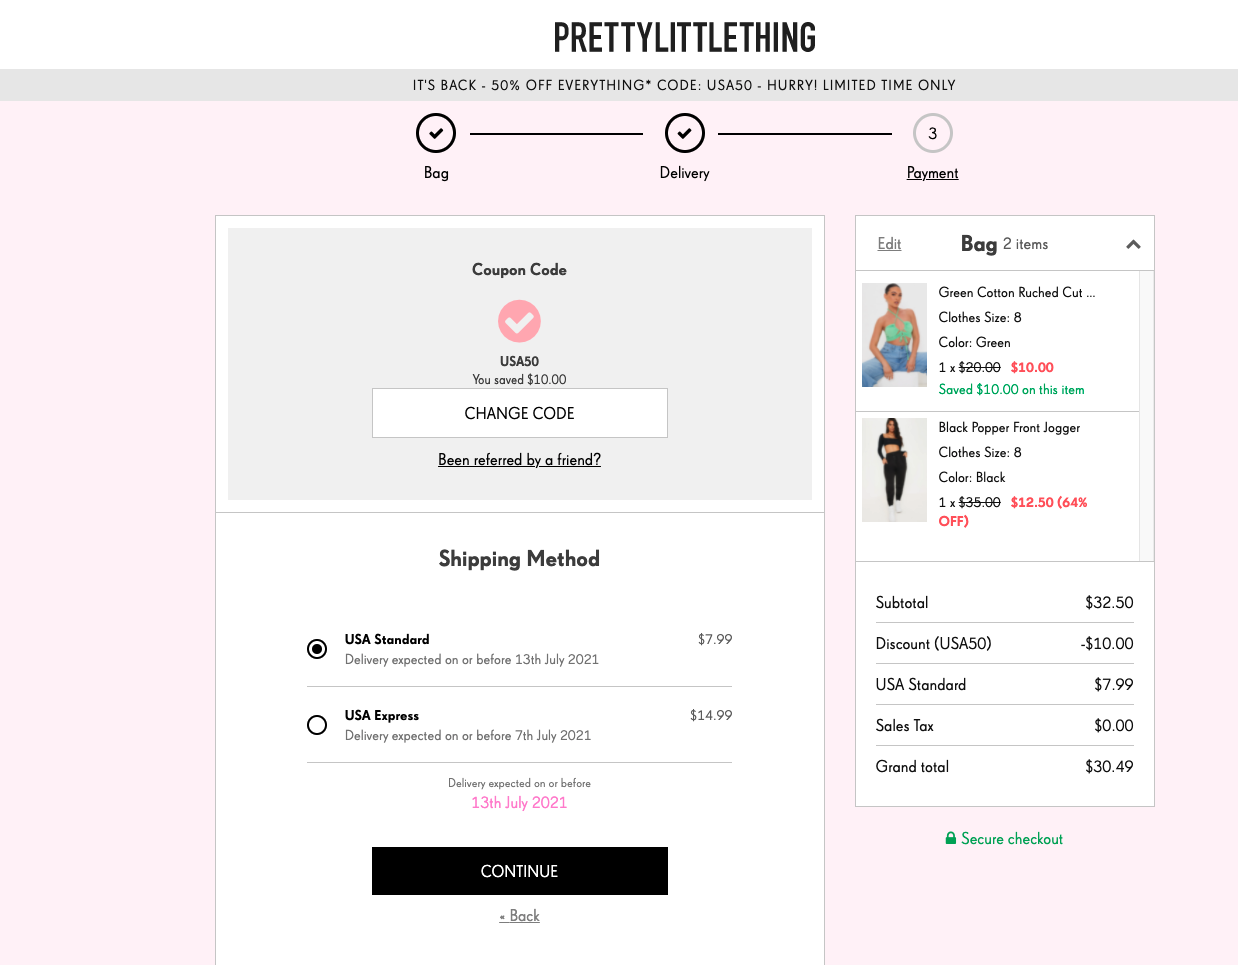This screenshot has width=1238, height=965.
Task: Click the Bag step label
Action: pos(436,173)
